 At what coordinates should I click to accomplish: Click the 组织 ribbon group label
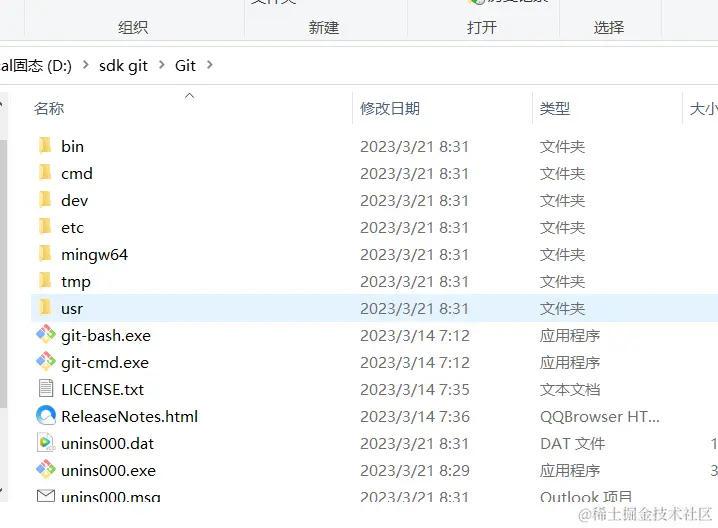click(x=133, y=27)
